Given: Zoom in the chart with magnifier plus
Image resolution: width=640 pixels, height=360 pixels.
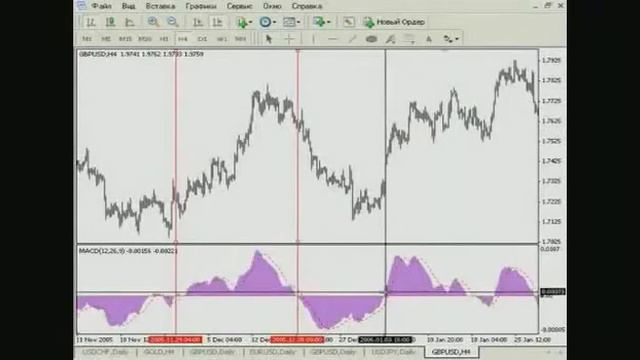Looking at the screenshot, I should (x=153, y=22).
